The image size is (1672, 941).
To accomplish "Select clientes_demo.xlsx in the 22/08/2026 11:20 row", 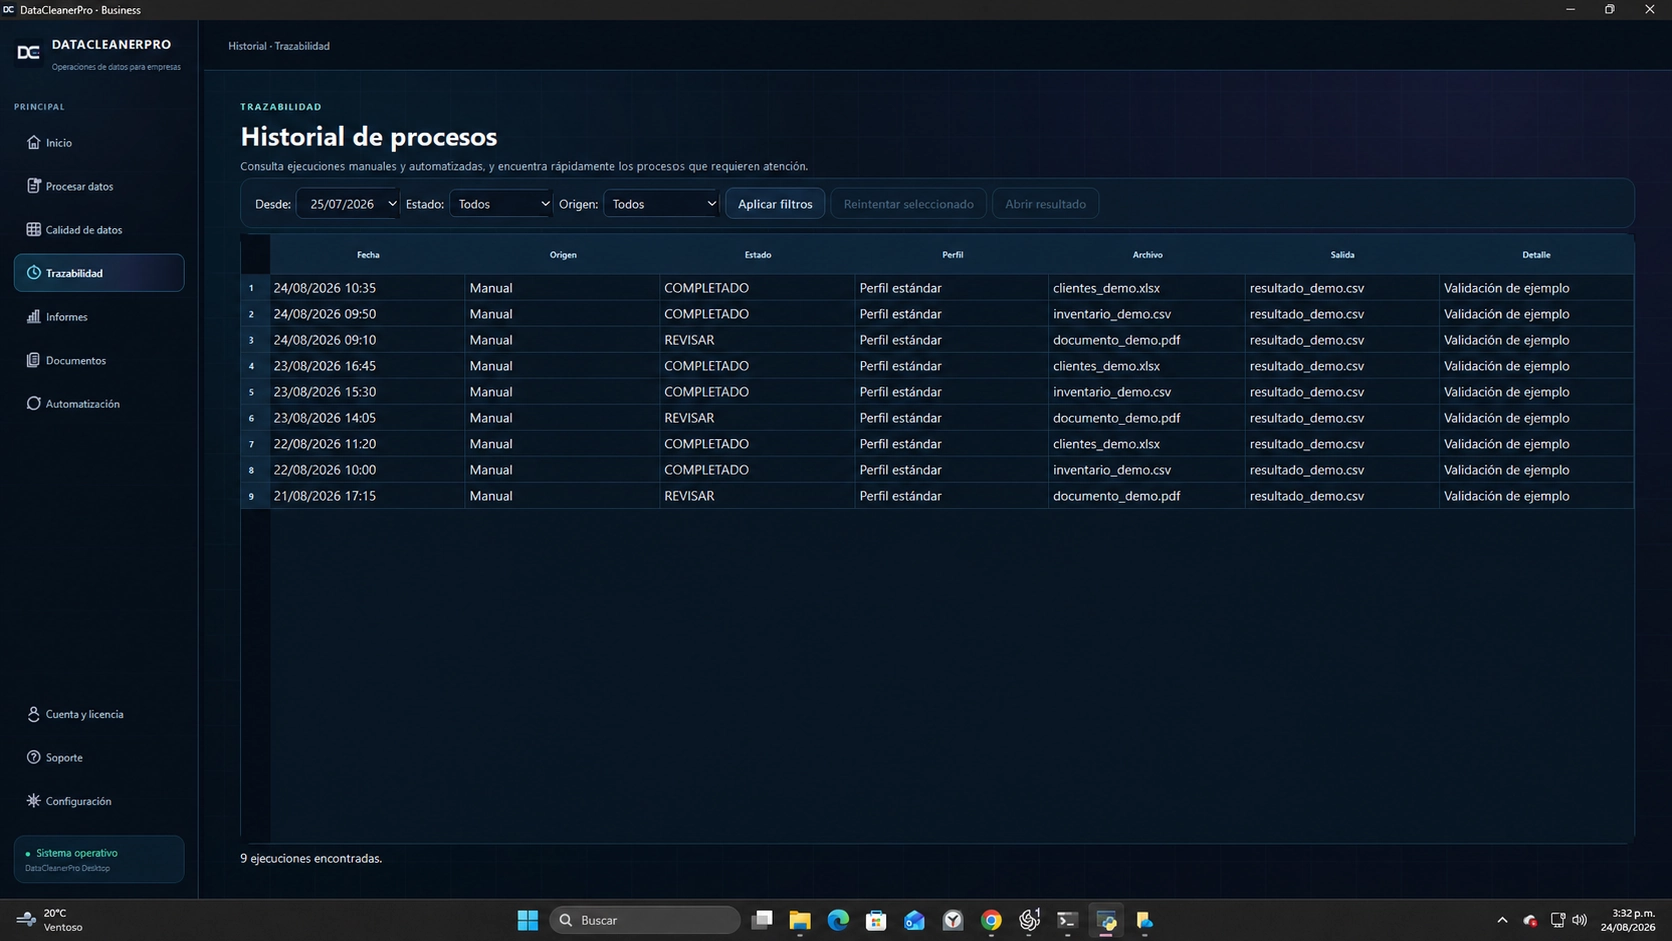I will pos(1146,444).
